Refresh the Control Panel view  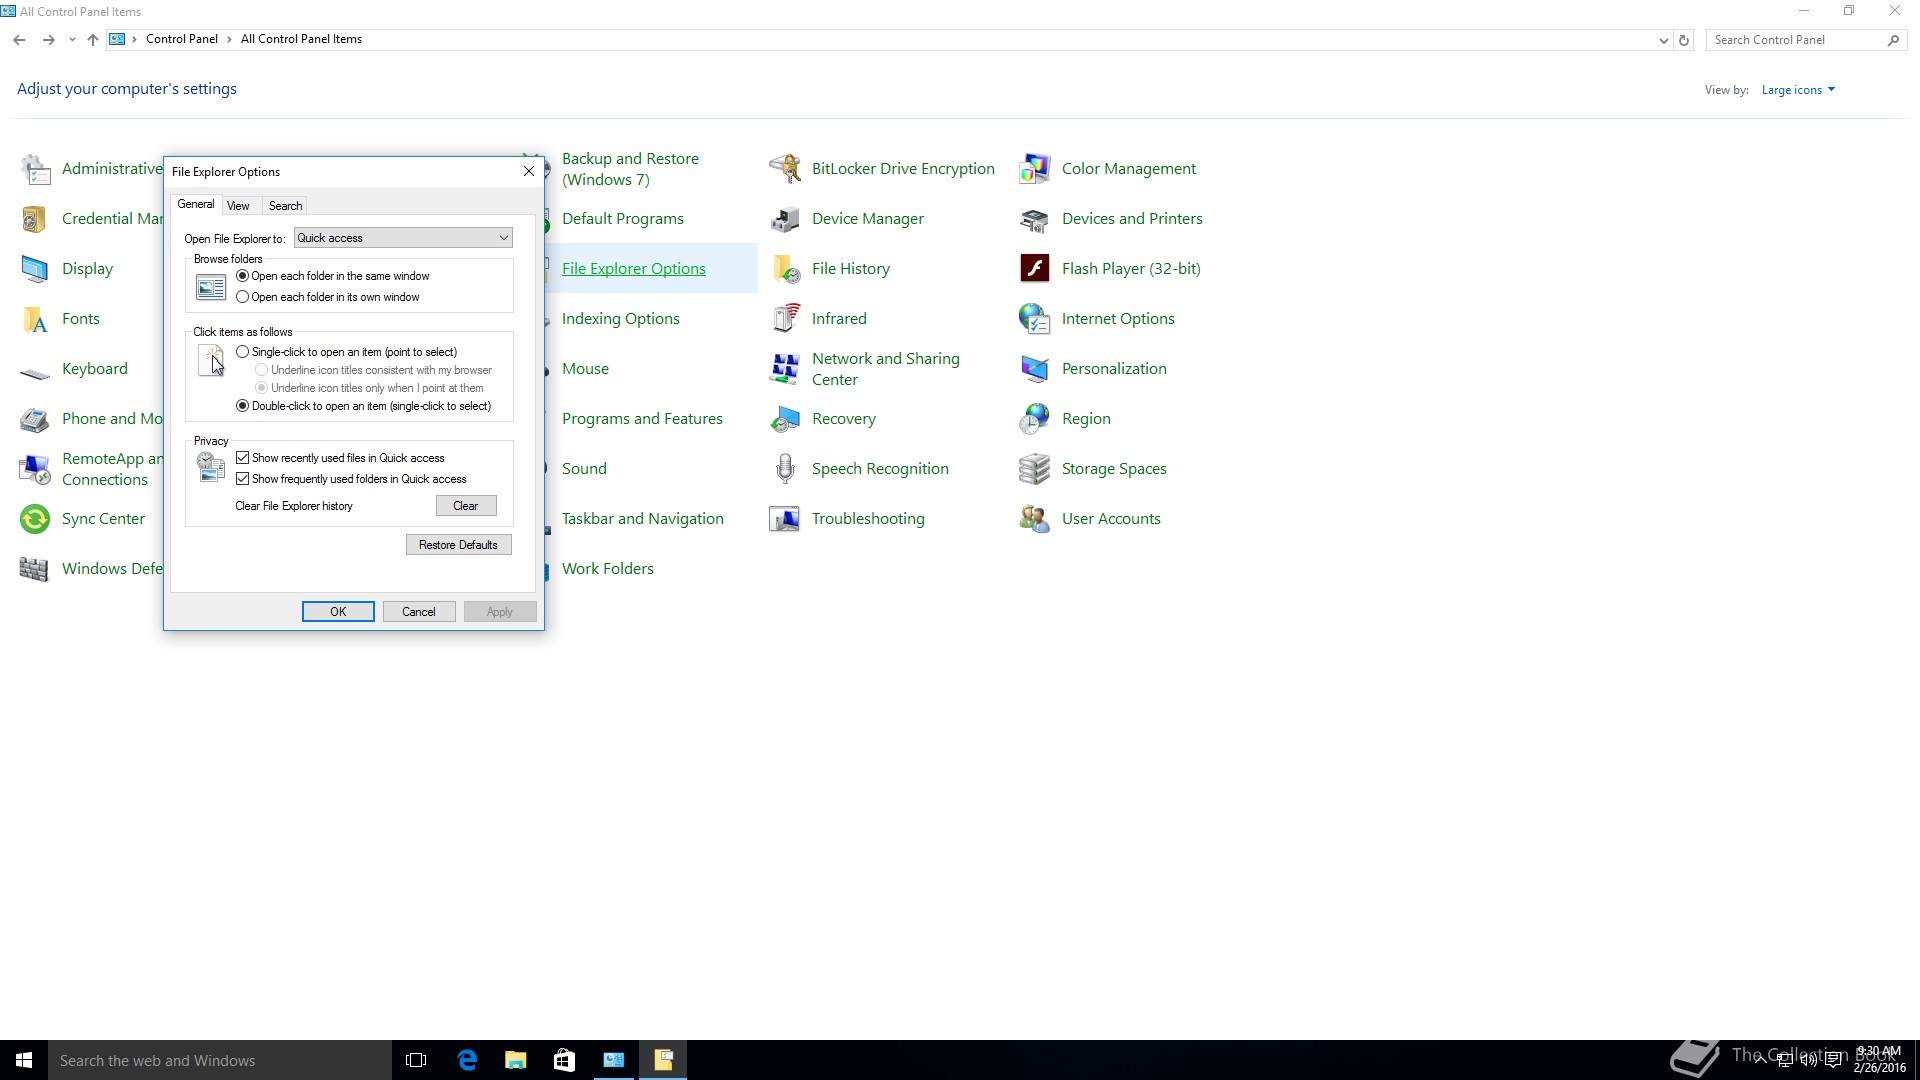click(1684, 40)
